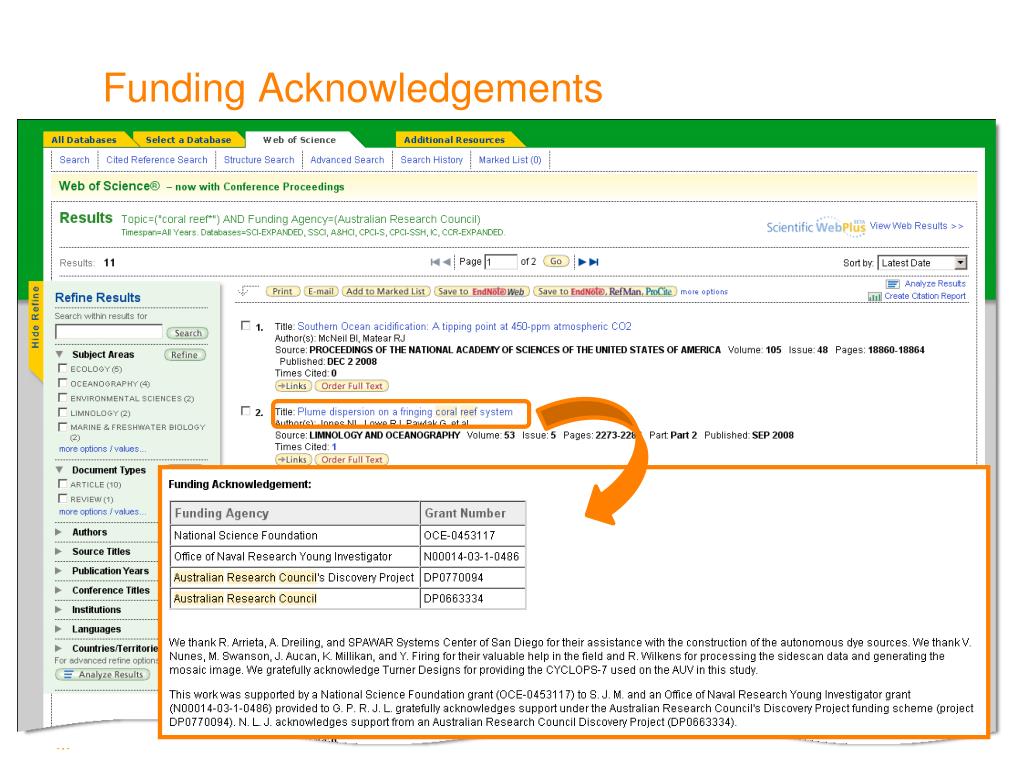Click the Refine button beside Subject Areas
The height and width of the screenshot is (768, 1024).
click(x=184, y=355)
